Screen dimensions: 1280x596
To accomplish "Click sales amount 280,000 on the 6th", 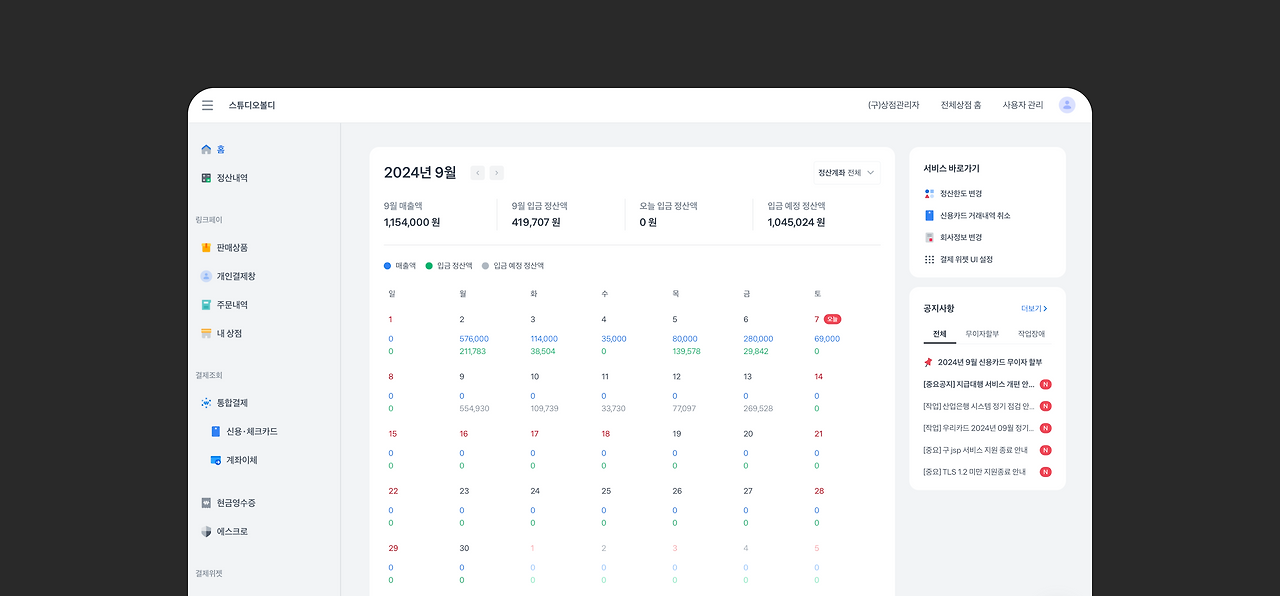I will 758,339.
